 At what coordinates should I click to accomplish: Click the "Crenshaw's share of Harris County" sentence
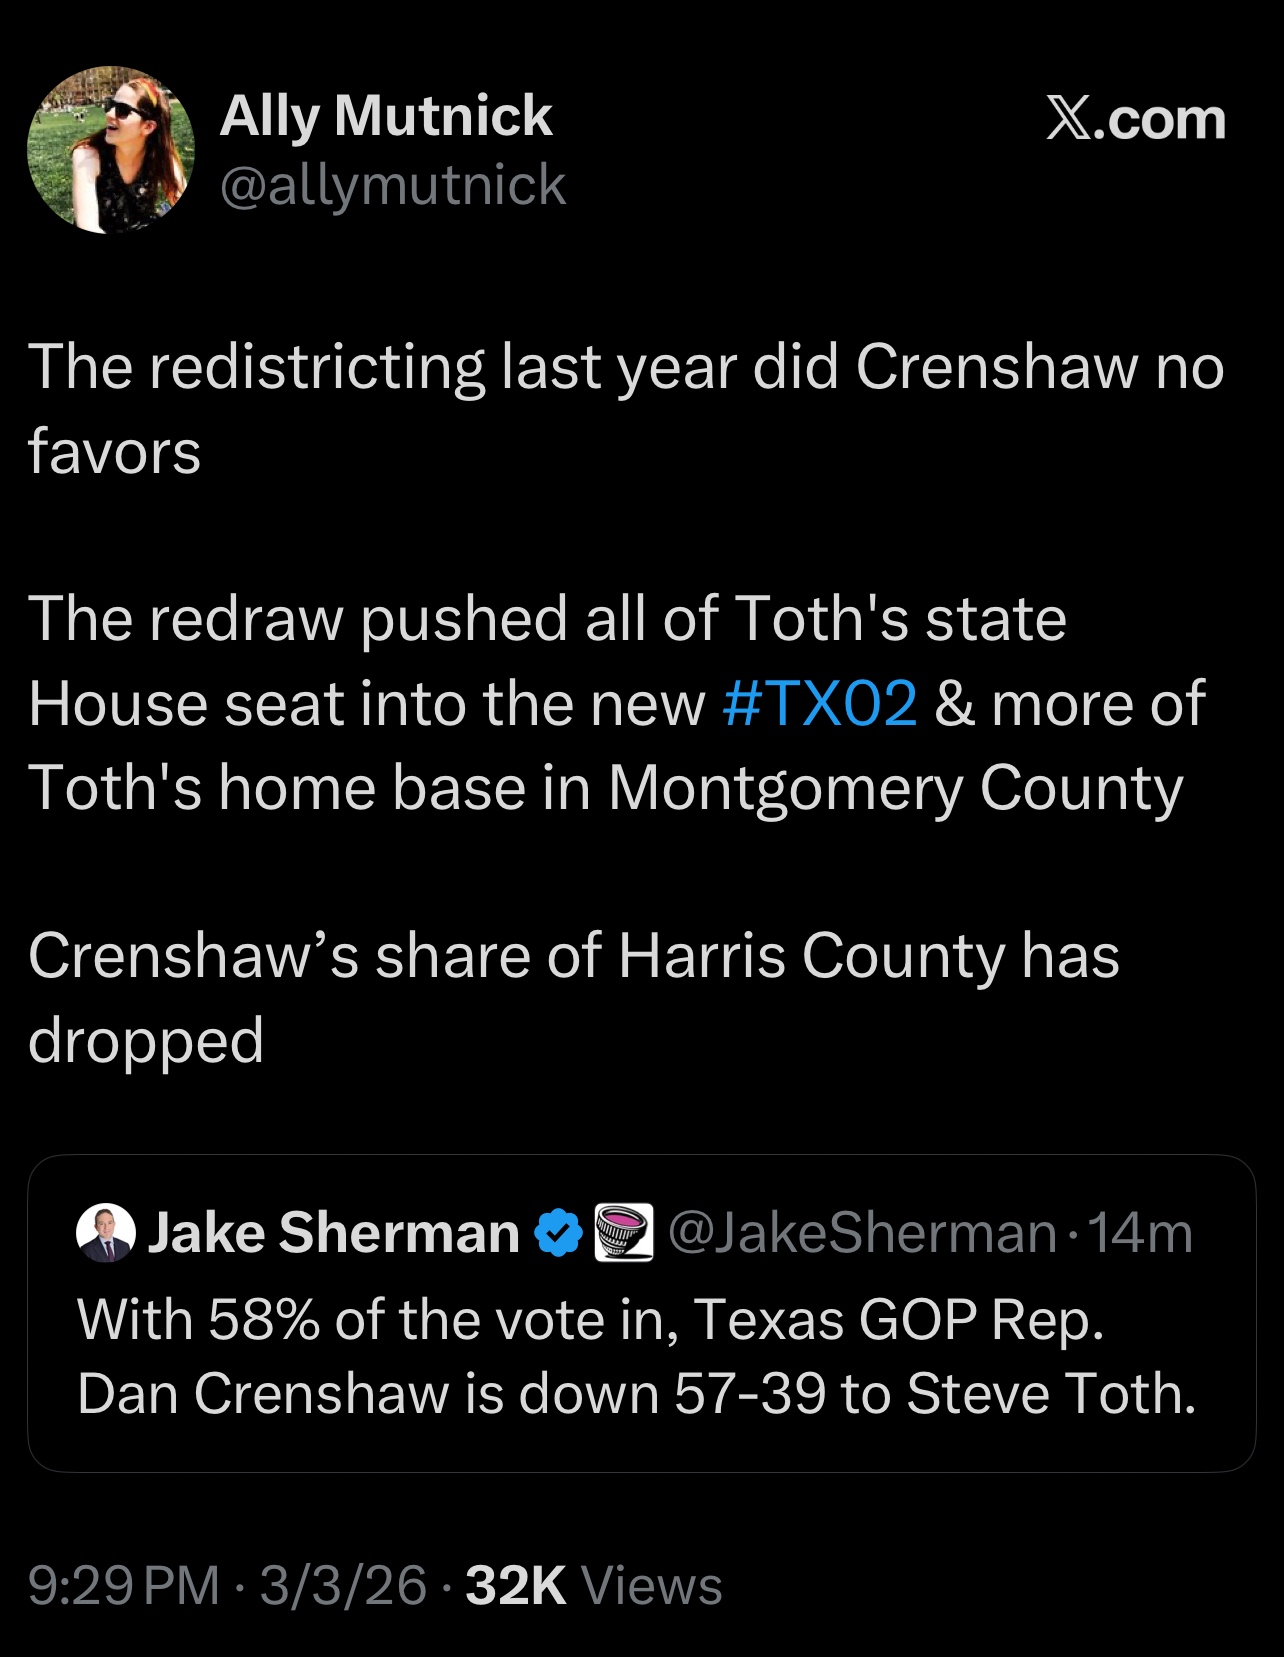[573, 956]
